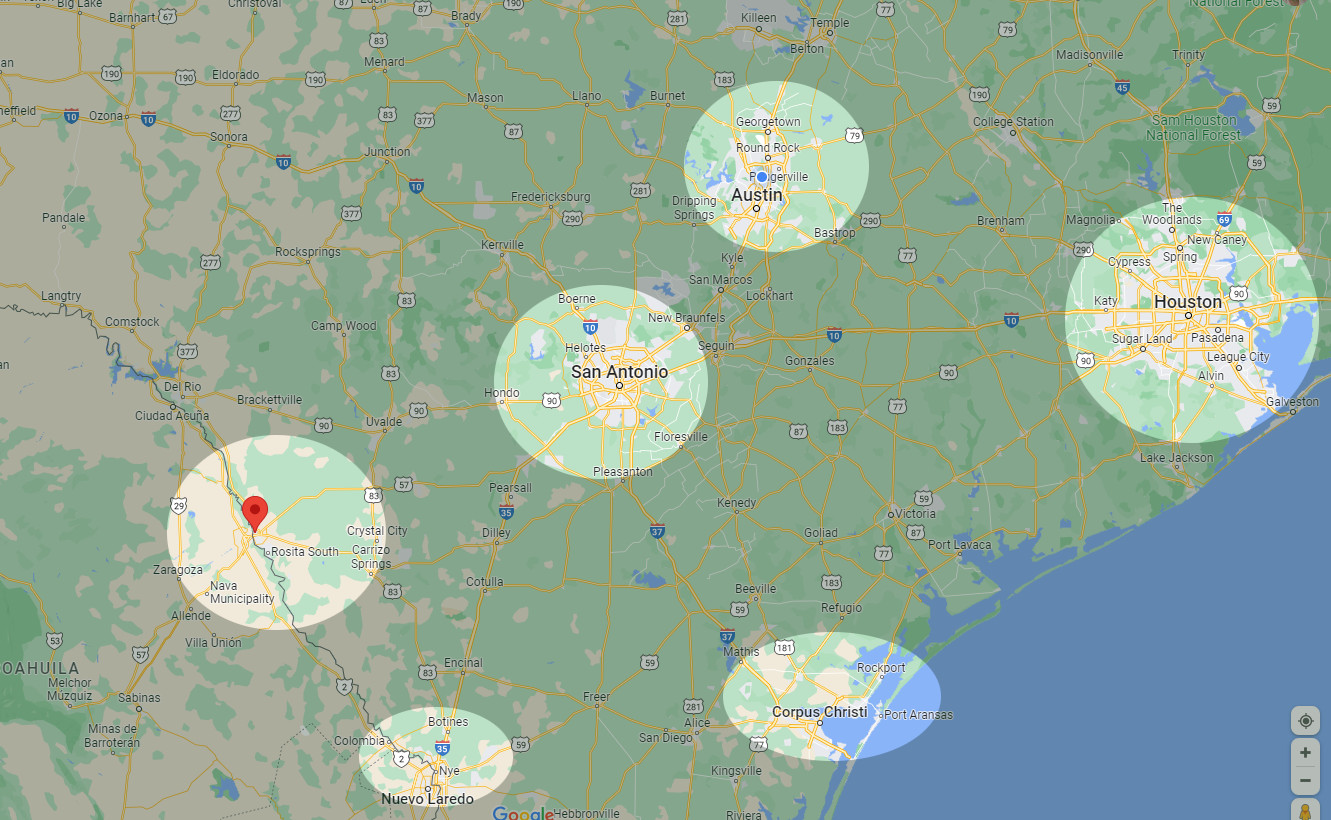Click the blue current-location dot near Austin
This screenshot has width=1331, height=820.
(x=762, y=177)
